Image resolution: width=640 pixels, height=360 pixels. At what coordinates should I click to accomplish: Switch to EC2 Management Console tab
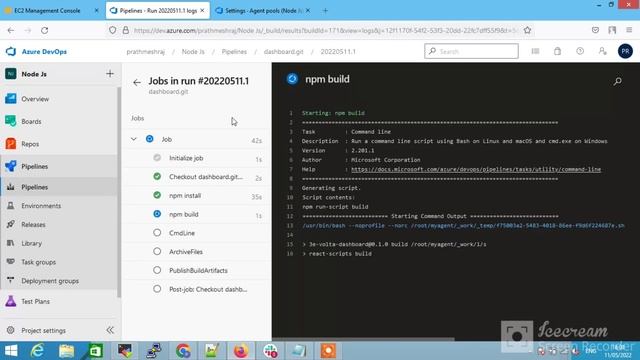click(x=47, y=11)
